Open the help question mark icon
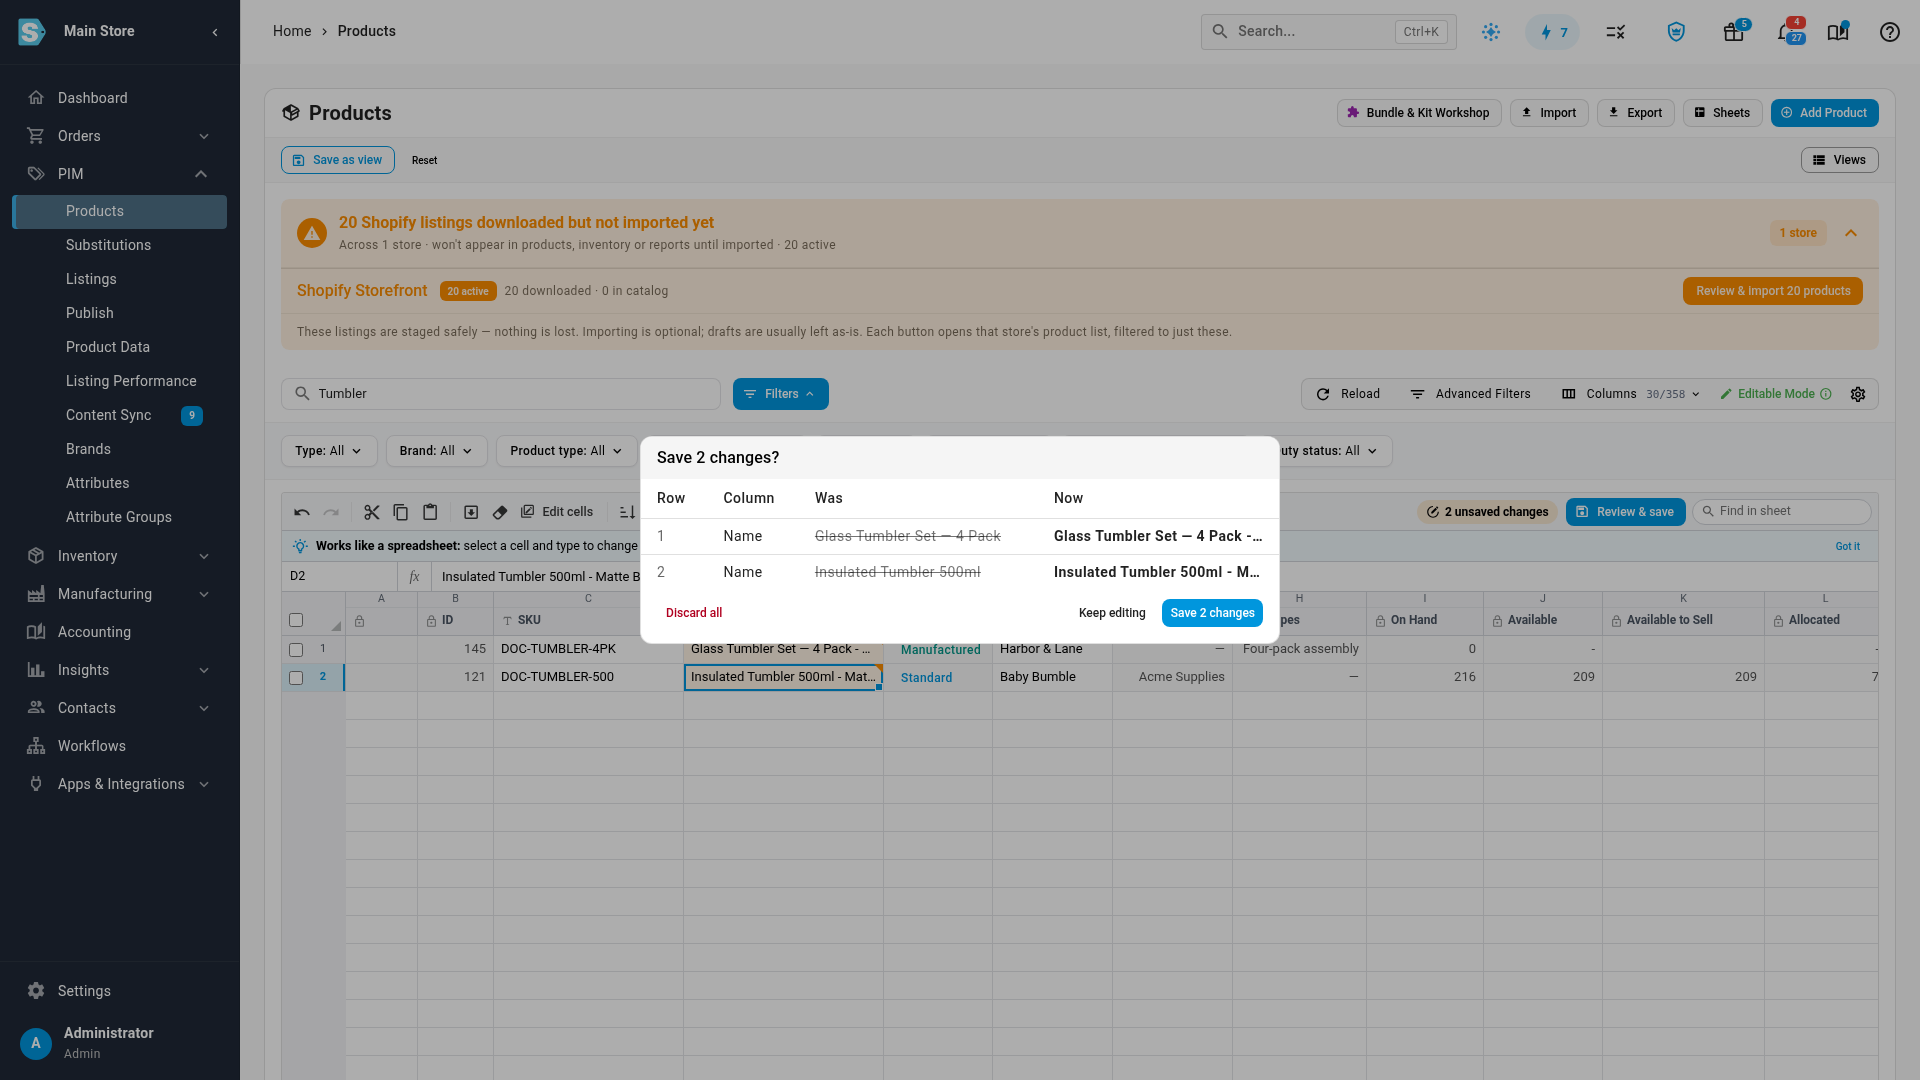The height and width of the screenshot is (1080, 1920). pyautogui.click(x=1889, y=32)
